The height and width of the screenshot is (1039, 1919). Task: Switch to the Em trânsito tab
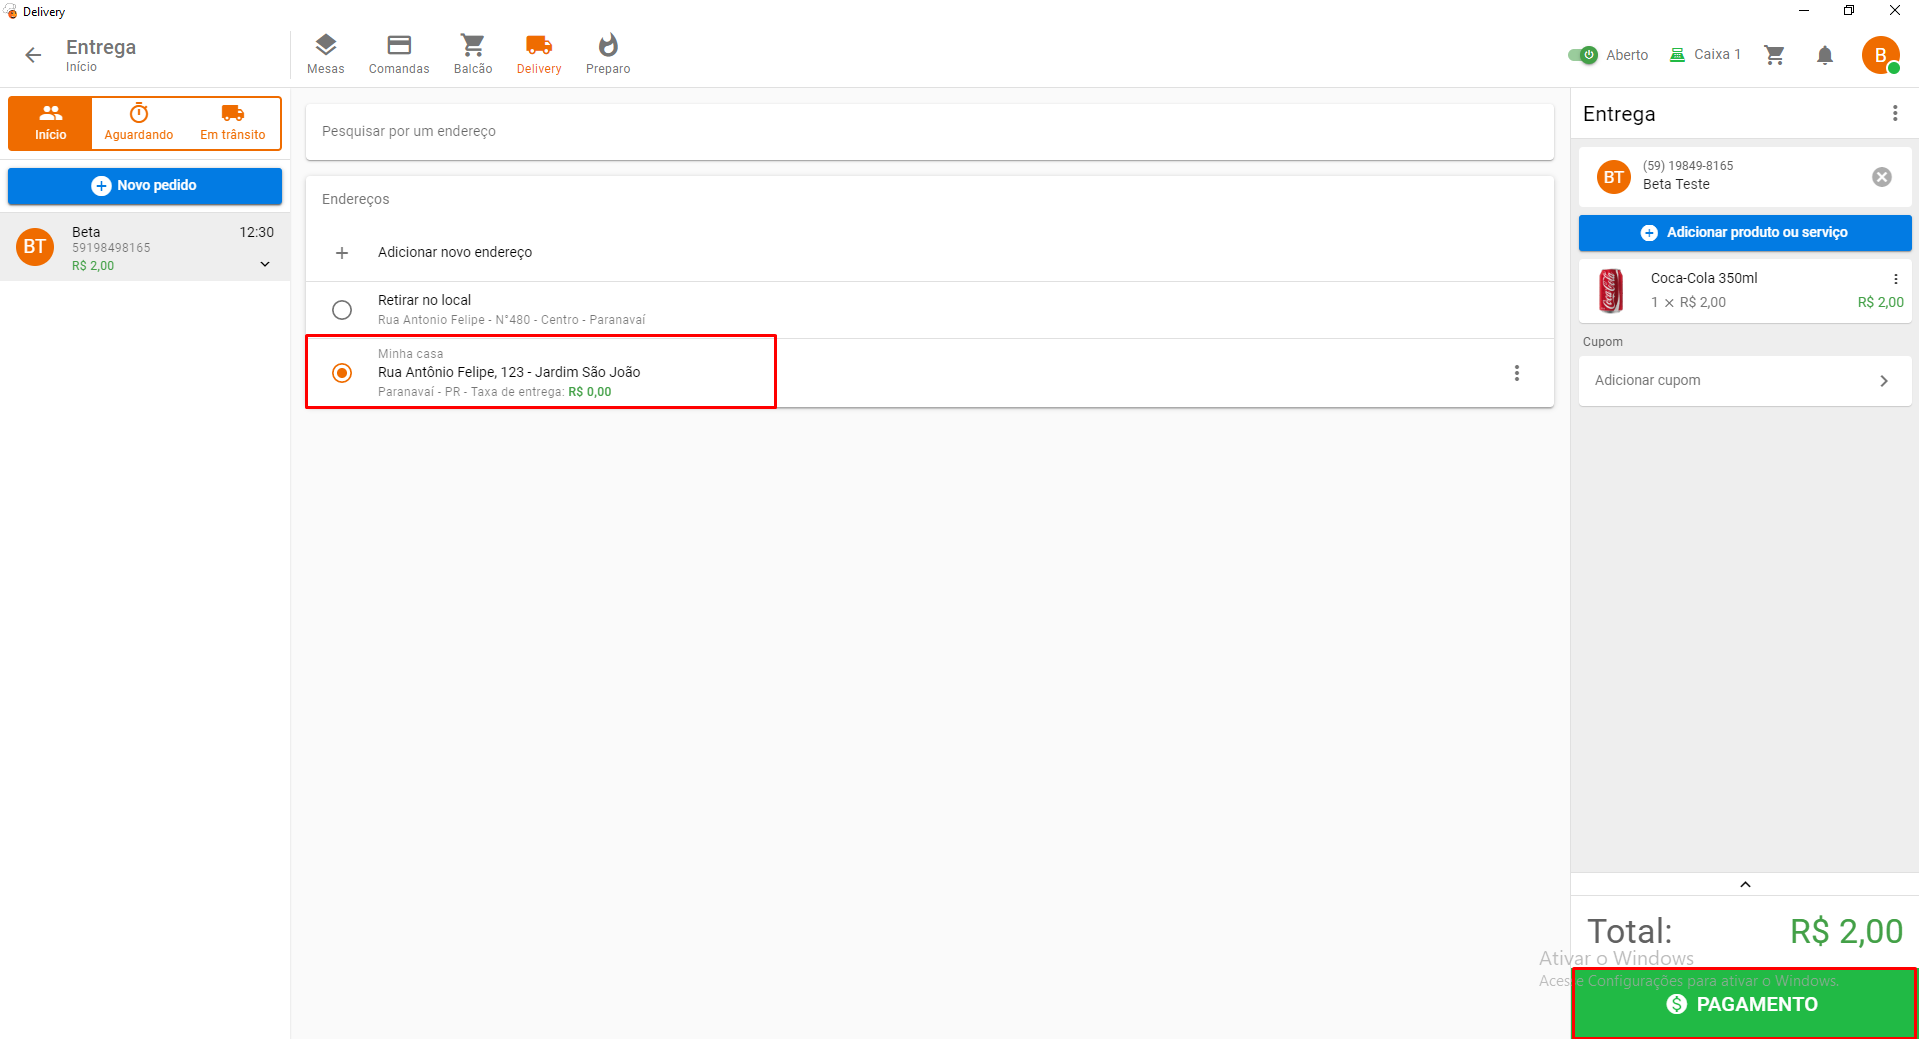tap(233, 123)
